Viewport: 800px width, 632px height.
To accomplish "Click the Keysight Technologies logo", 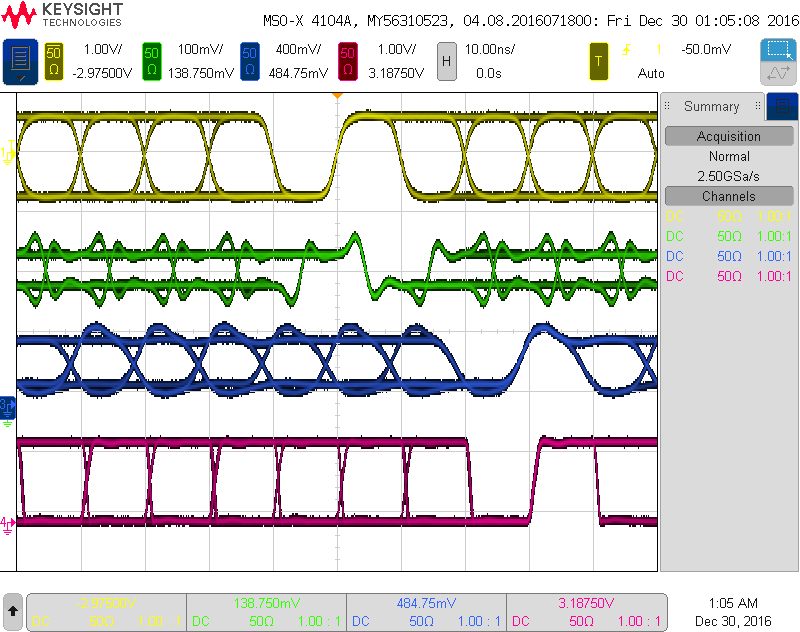I will click(62, 15).
